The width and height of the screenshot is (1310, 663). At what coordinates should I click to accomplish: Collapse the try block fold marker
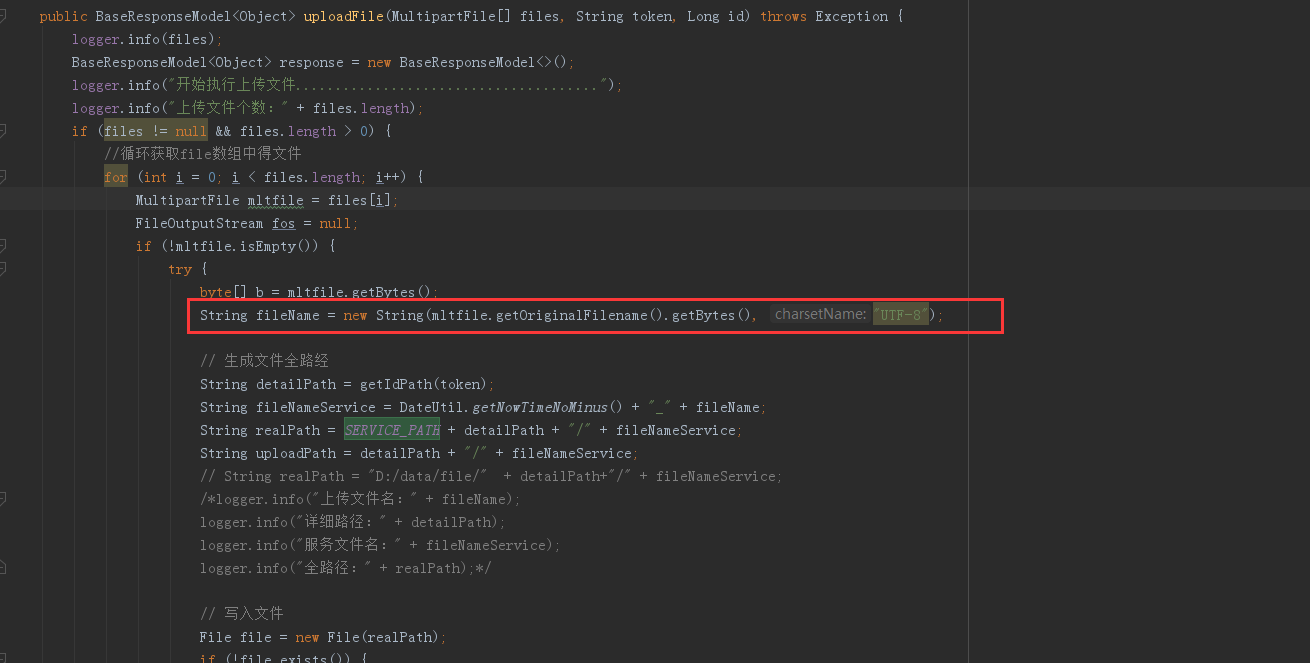tap(3, 269)
